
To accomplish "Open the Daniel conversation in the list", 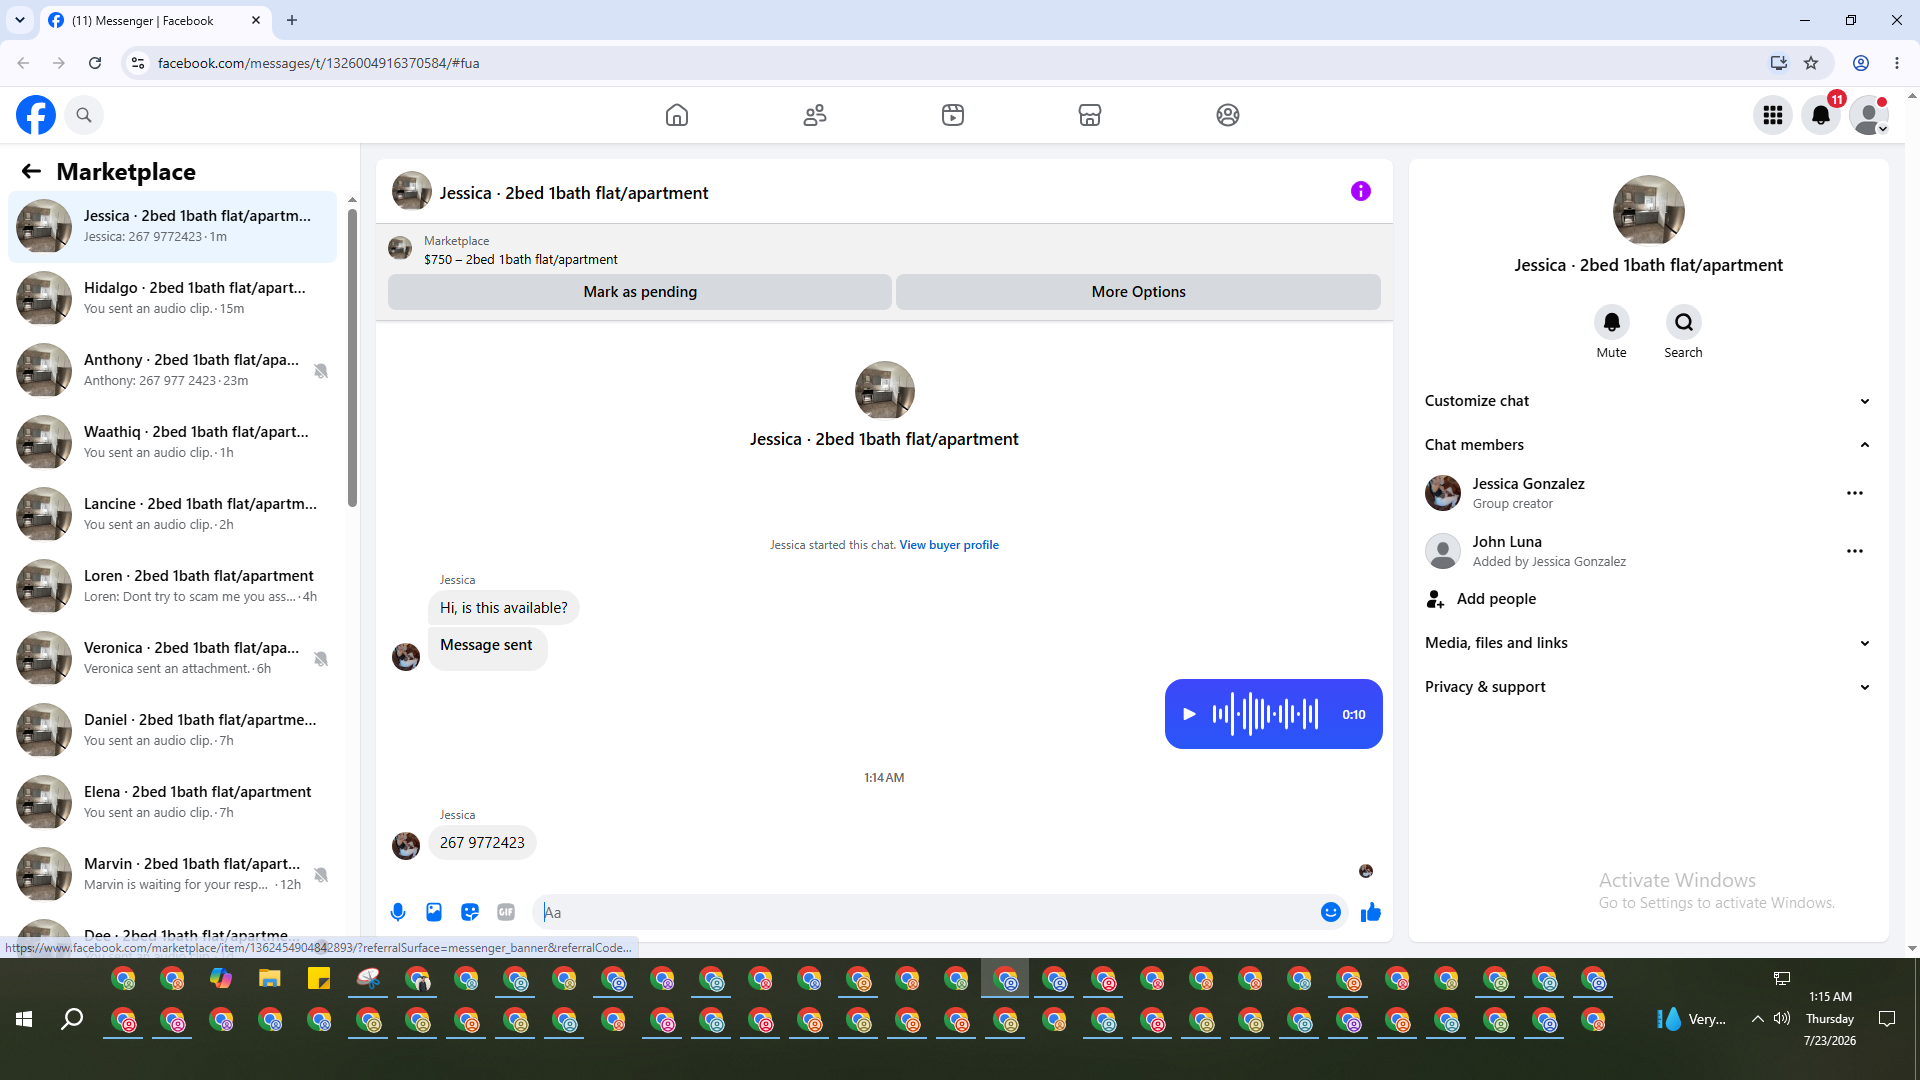I will point(172,731).
